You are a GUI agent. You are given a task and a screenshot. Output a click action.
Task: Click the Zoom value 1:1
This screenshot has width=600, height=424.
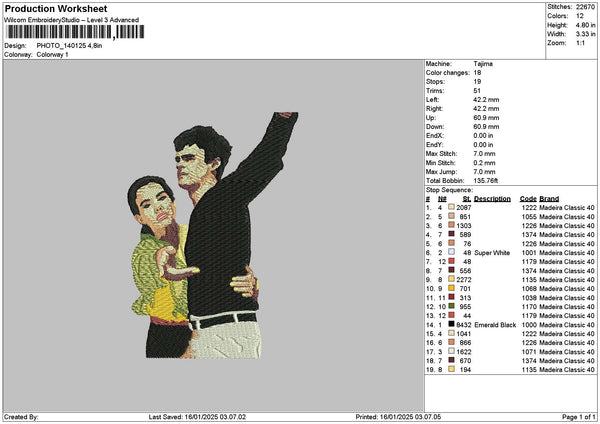click(x=580, y=43)
